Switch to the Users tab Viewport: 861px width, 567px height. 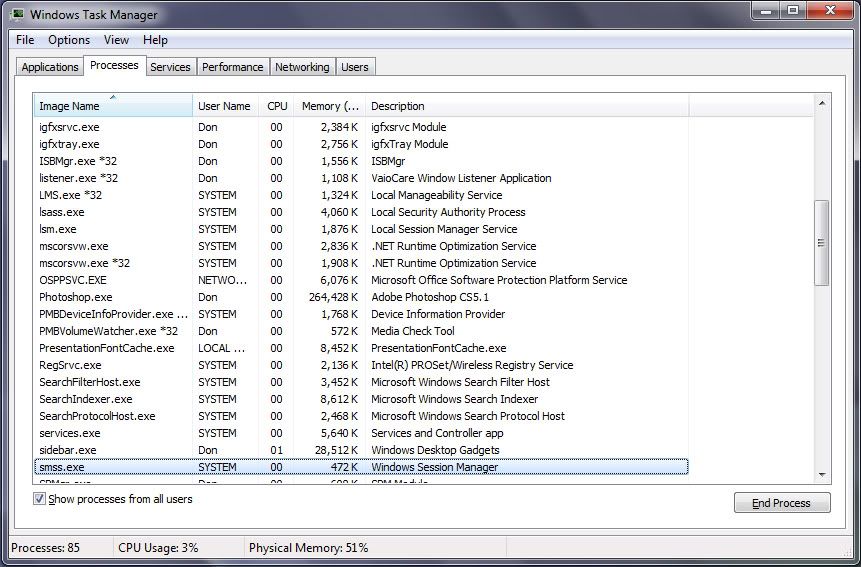pyautogui.click(x=355, y=67)
